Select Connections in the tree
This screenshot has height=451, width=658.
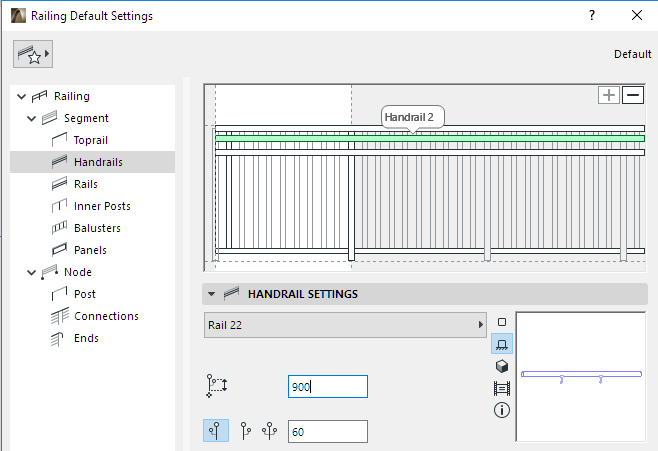tap(106, 316)
